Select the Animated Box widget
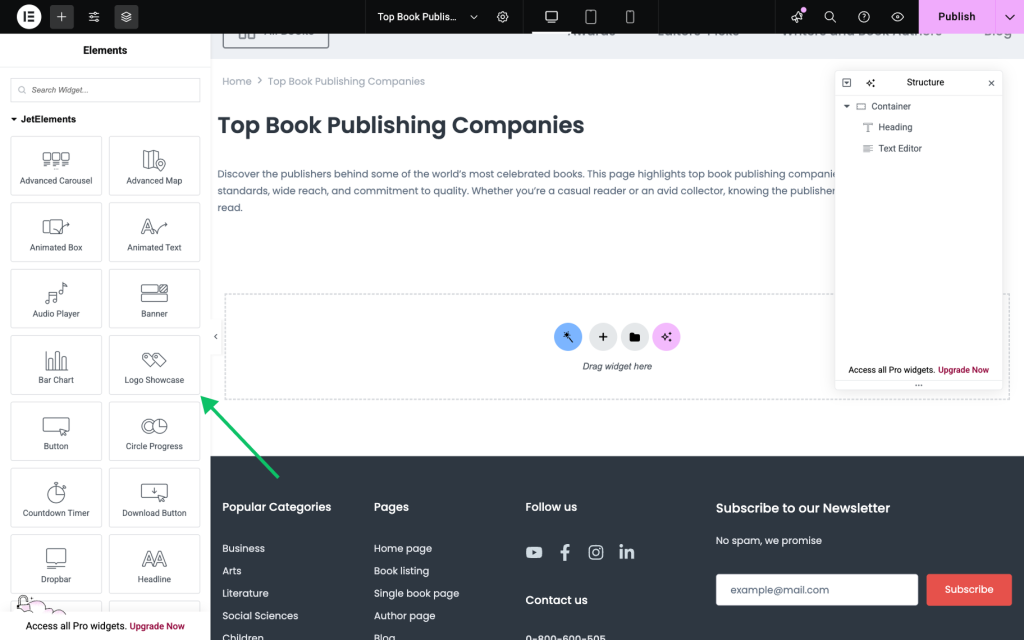This screenshot has height=640, width=1024. (56, 232)
